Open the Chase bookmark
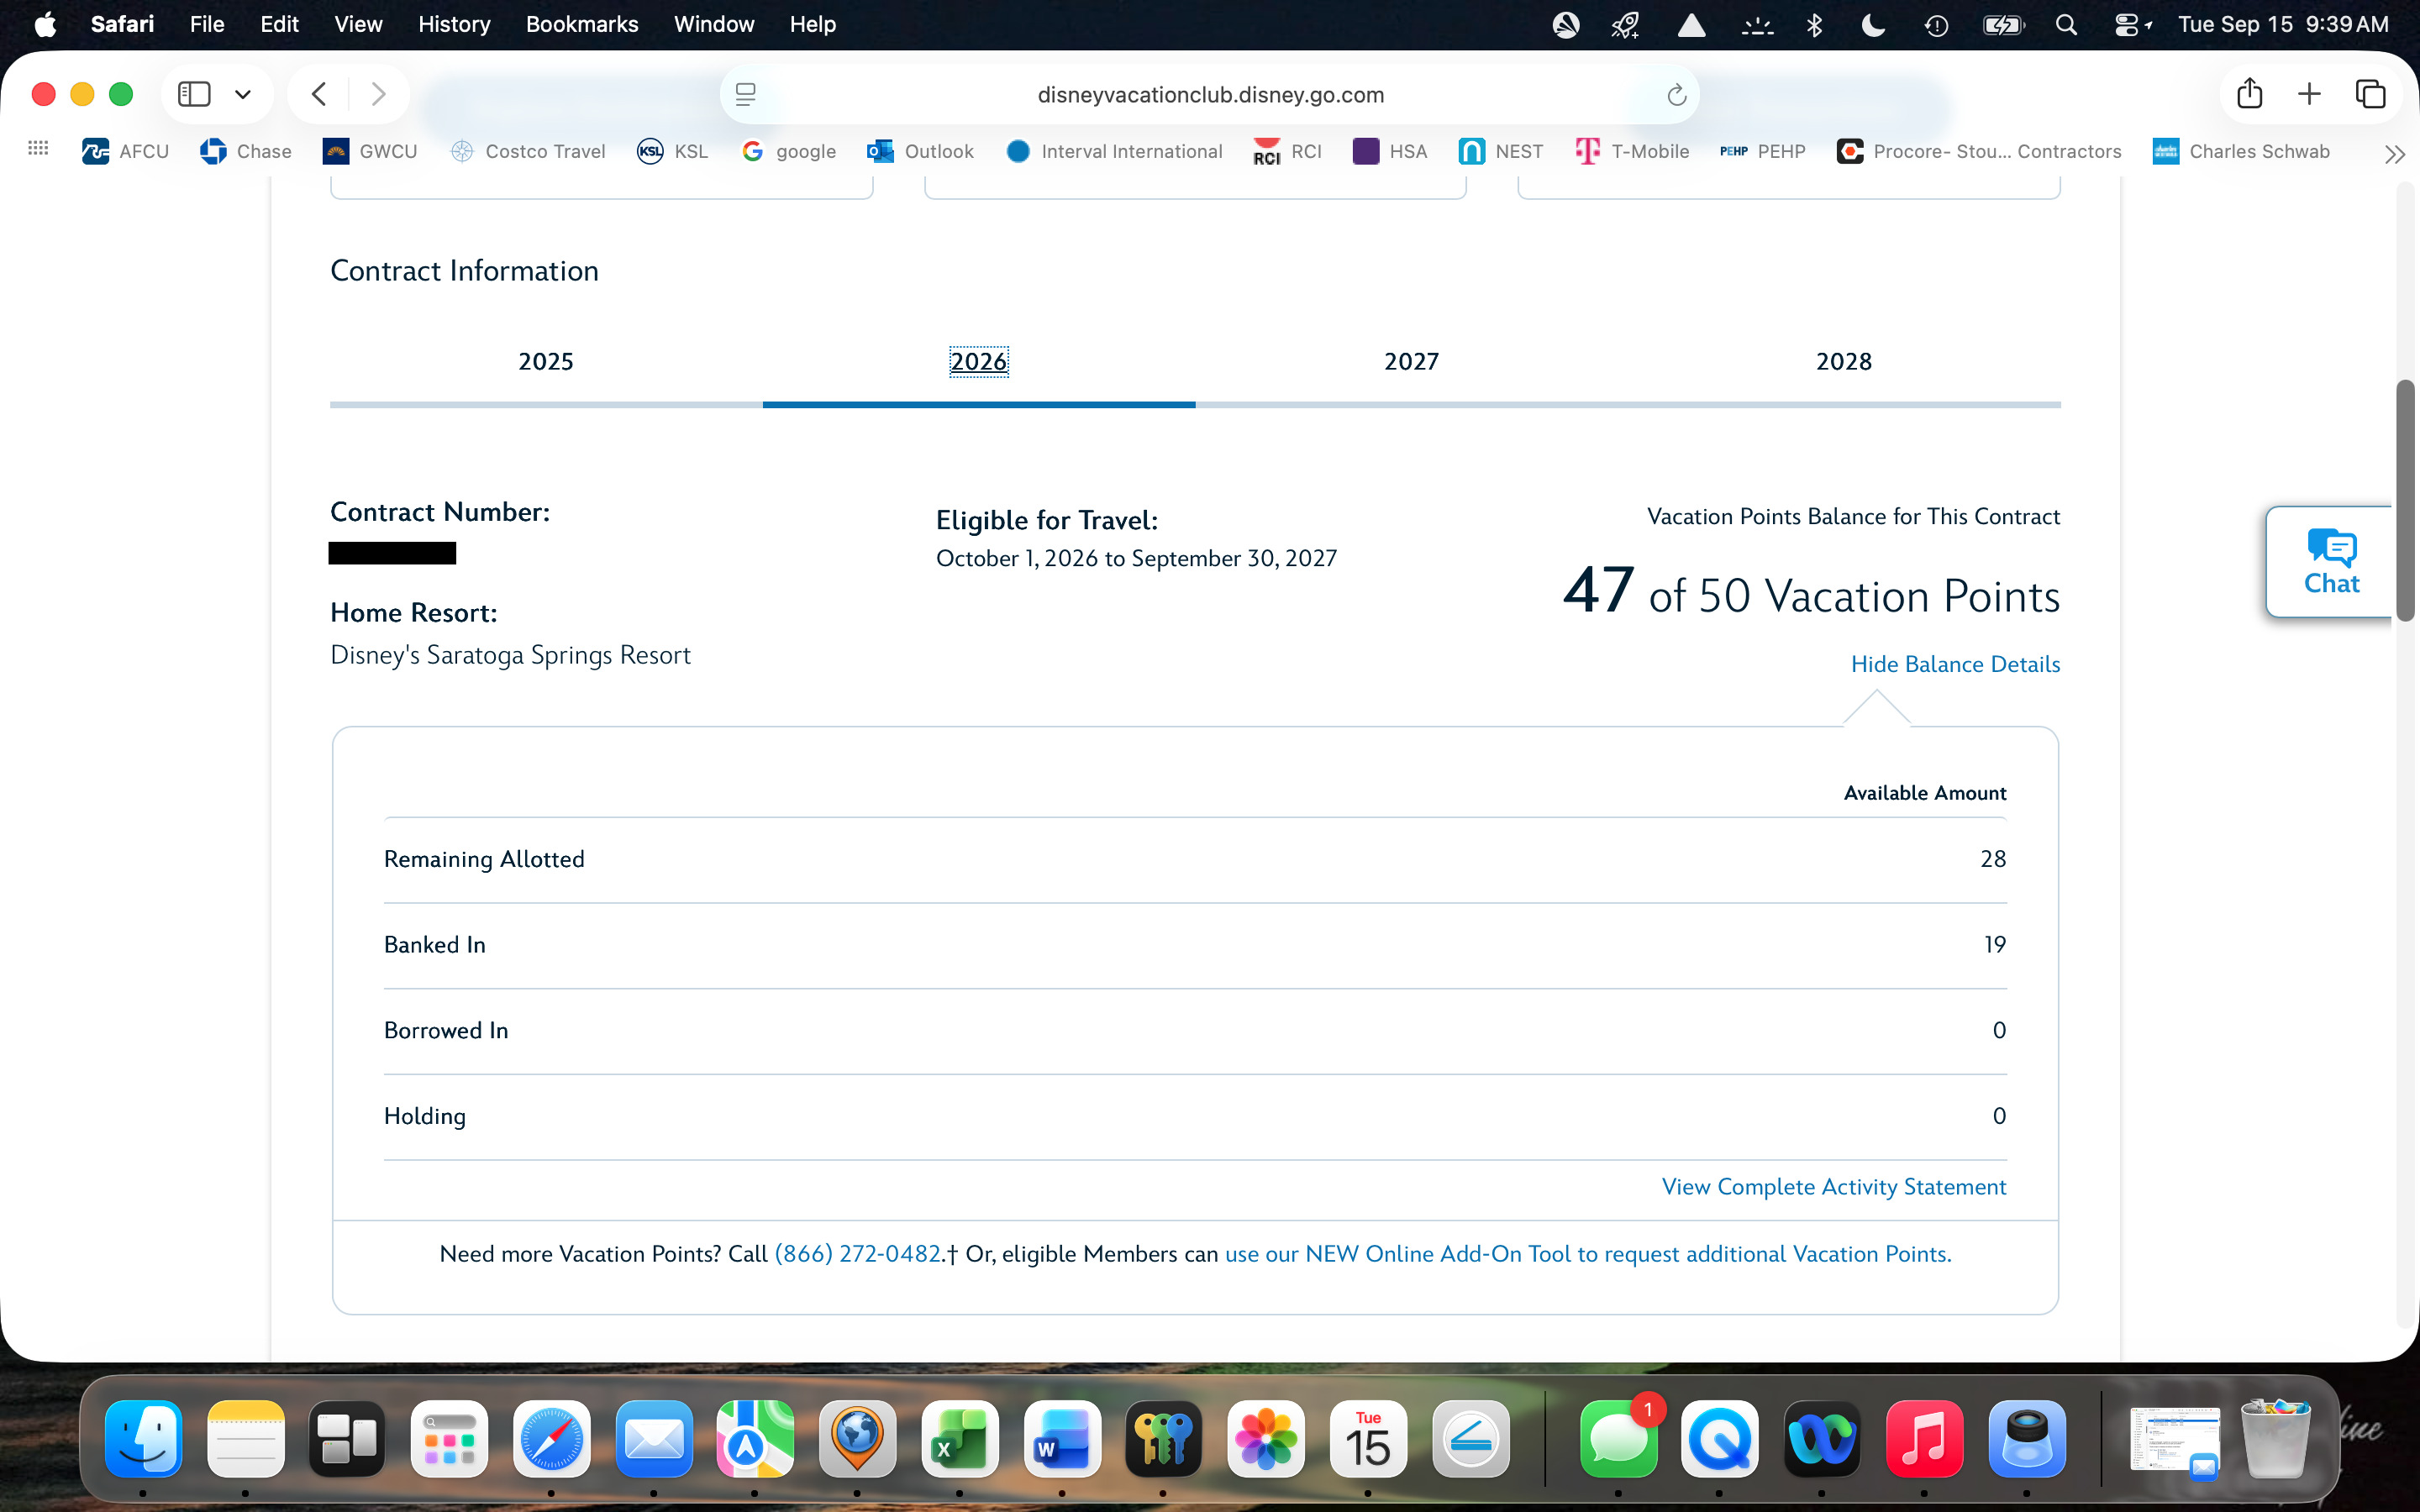The height and width of the screenshot is (1512, 2420). pyautogui.click(x=246, y=151)
